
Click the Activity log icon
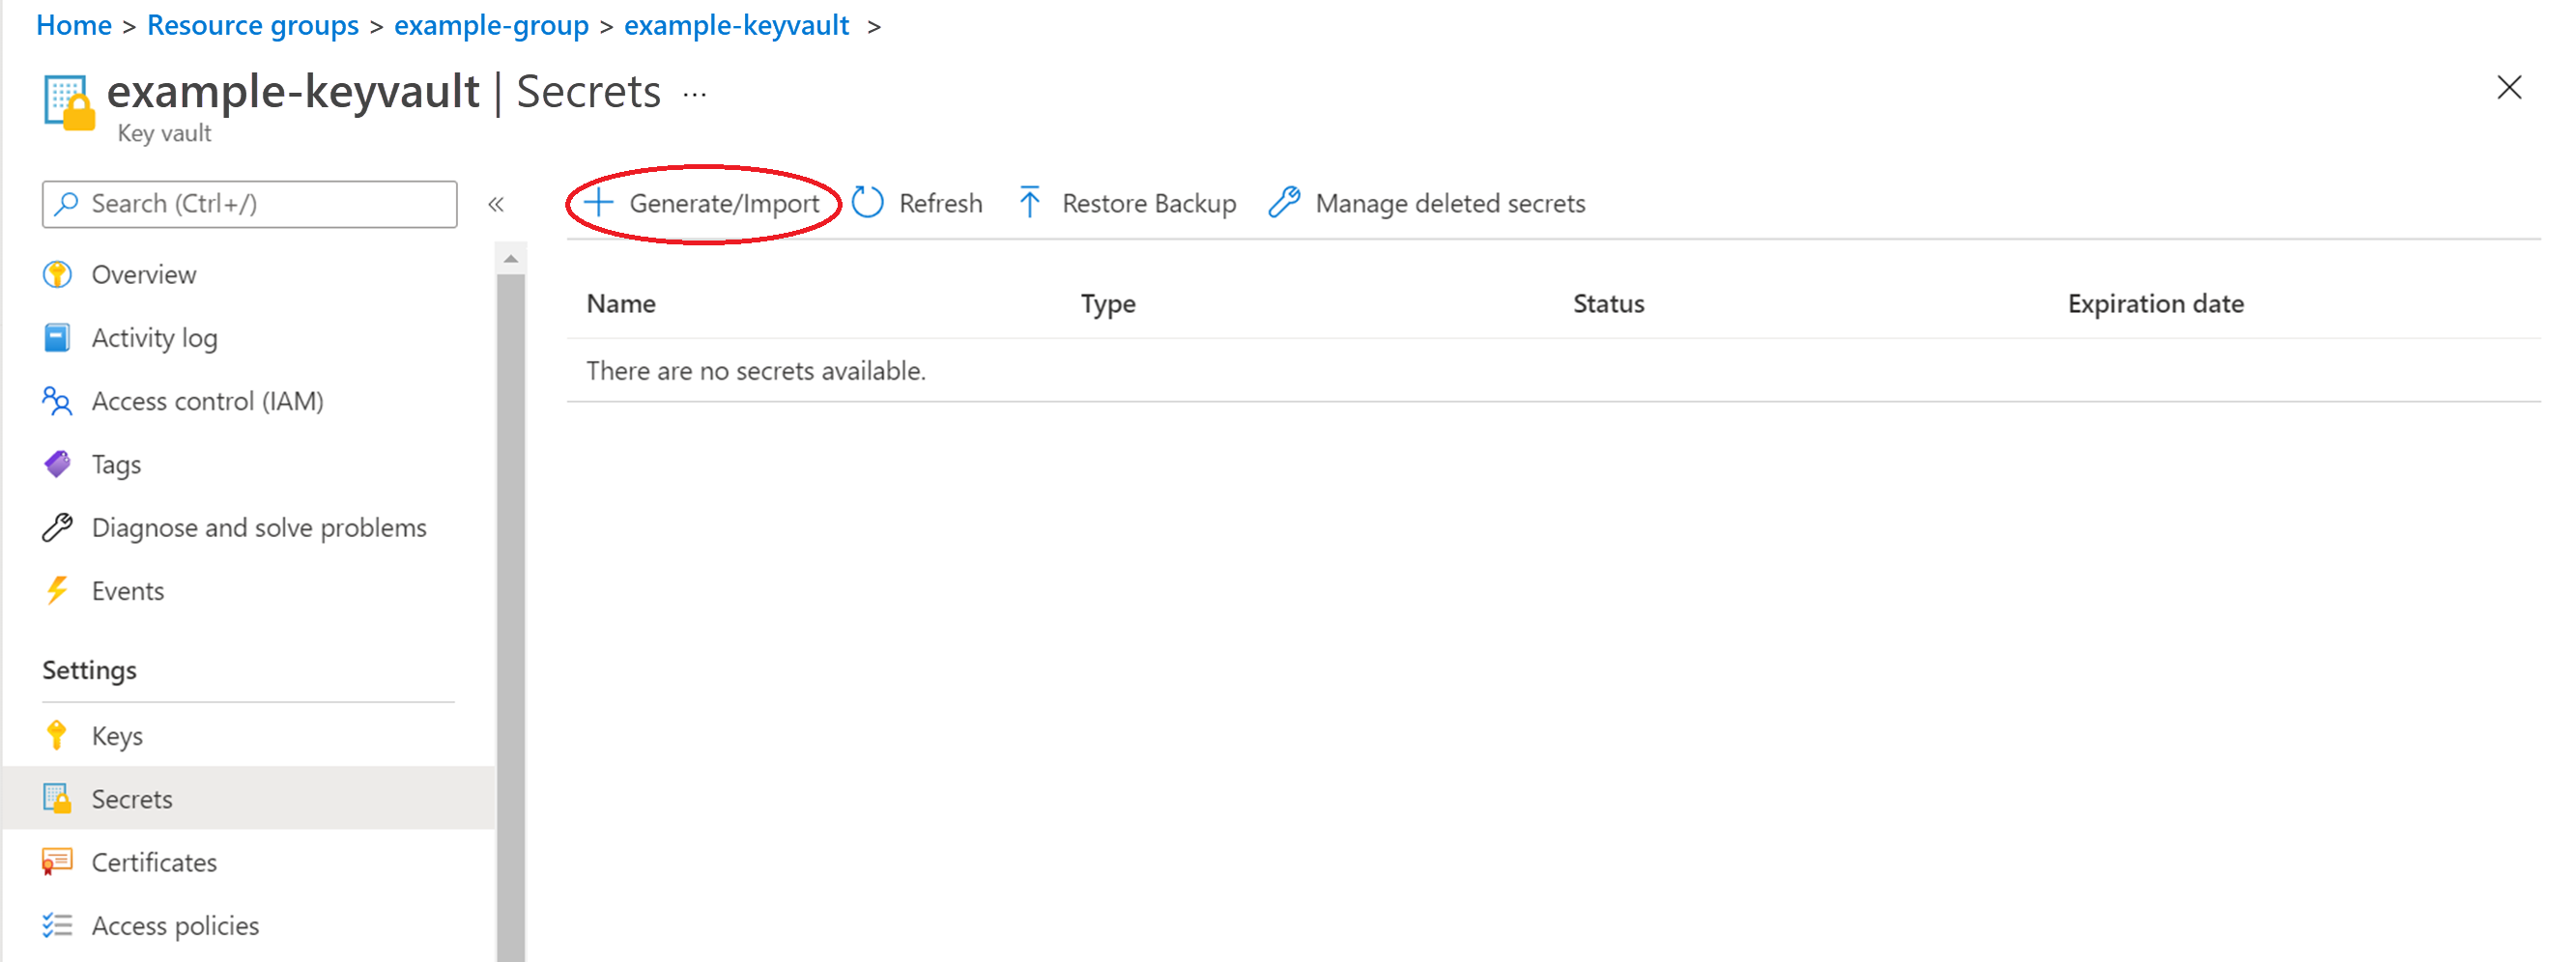(x=57, y=338)
